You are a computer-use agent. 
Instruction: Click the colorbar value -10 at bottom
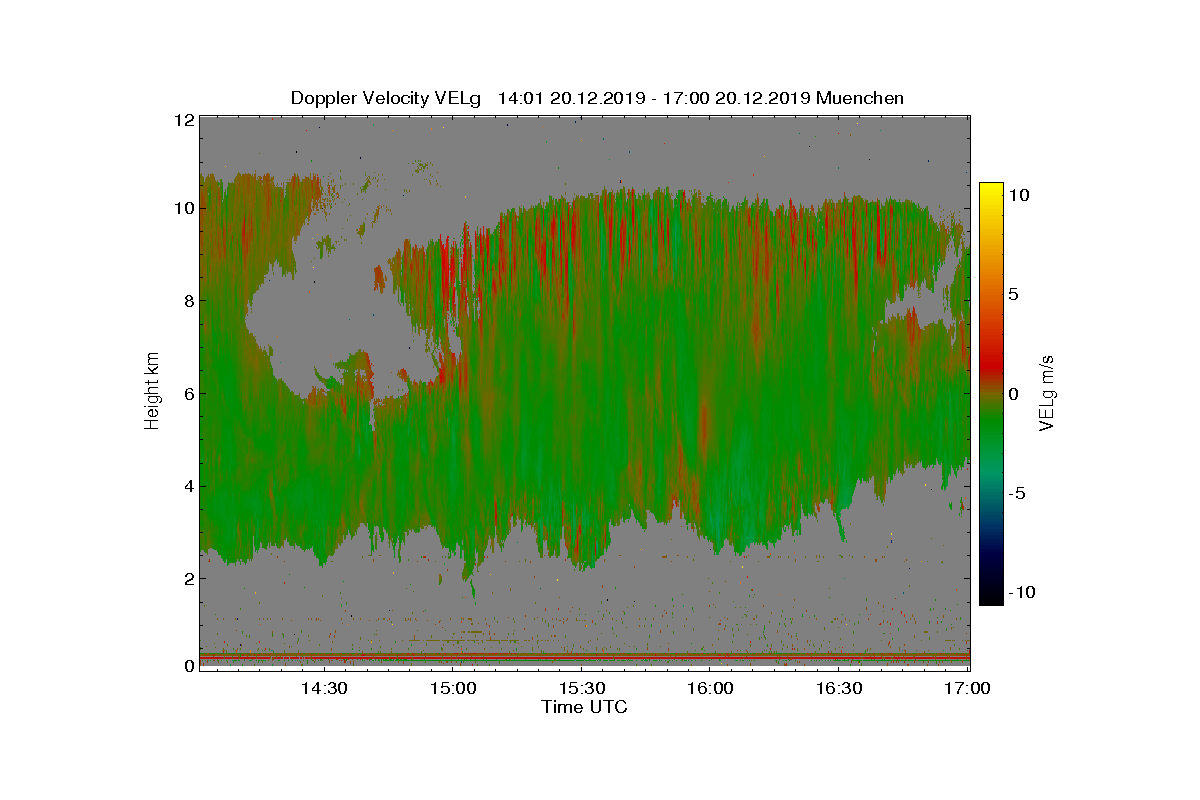pos(1022,592)
